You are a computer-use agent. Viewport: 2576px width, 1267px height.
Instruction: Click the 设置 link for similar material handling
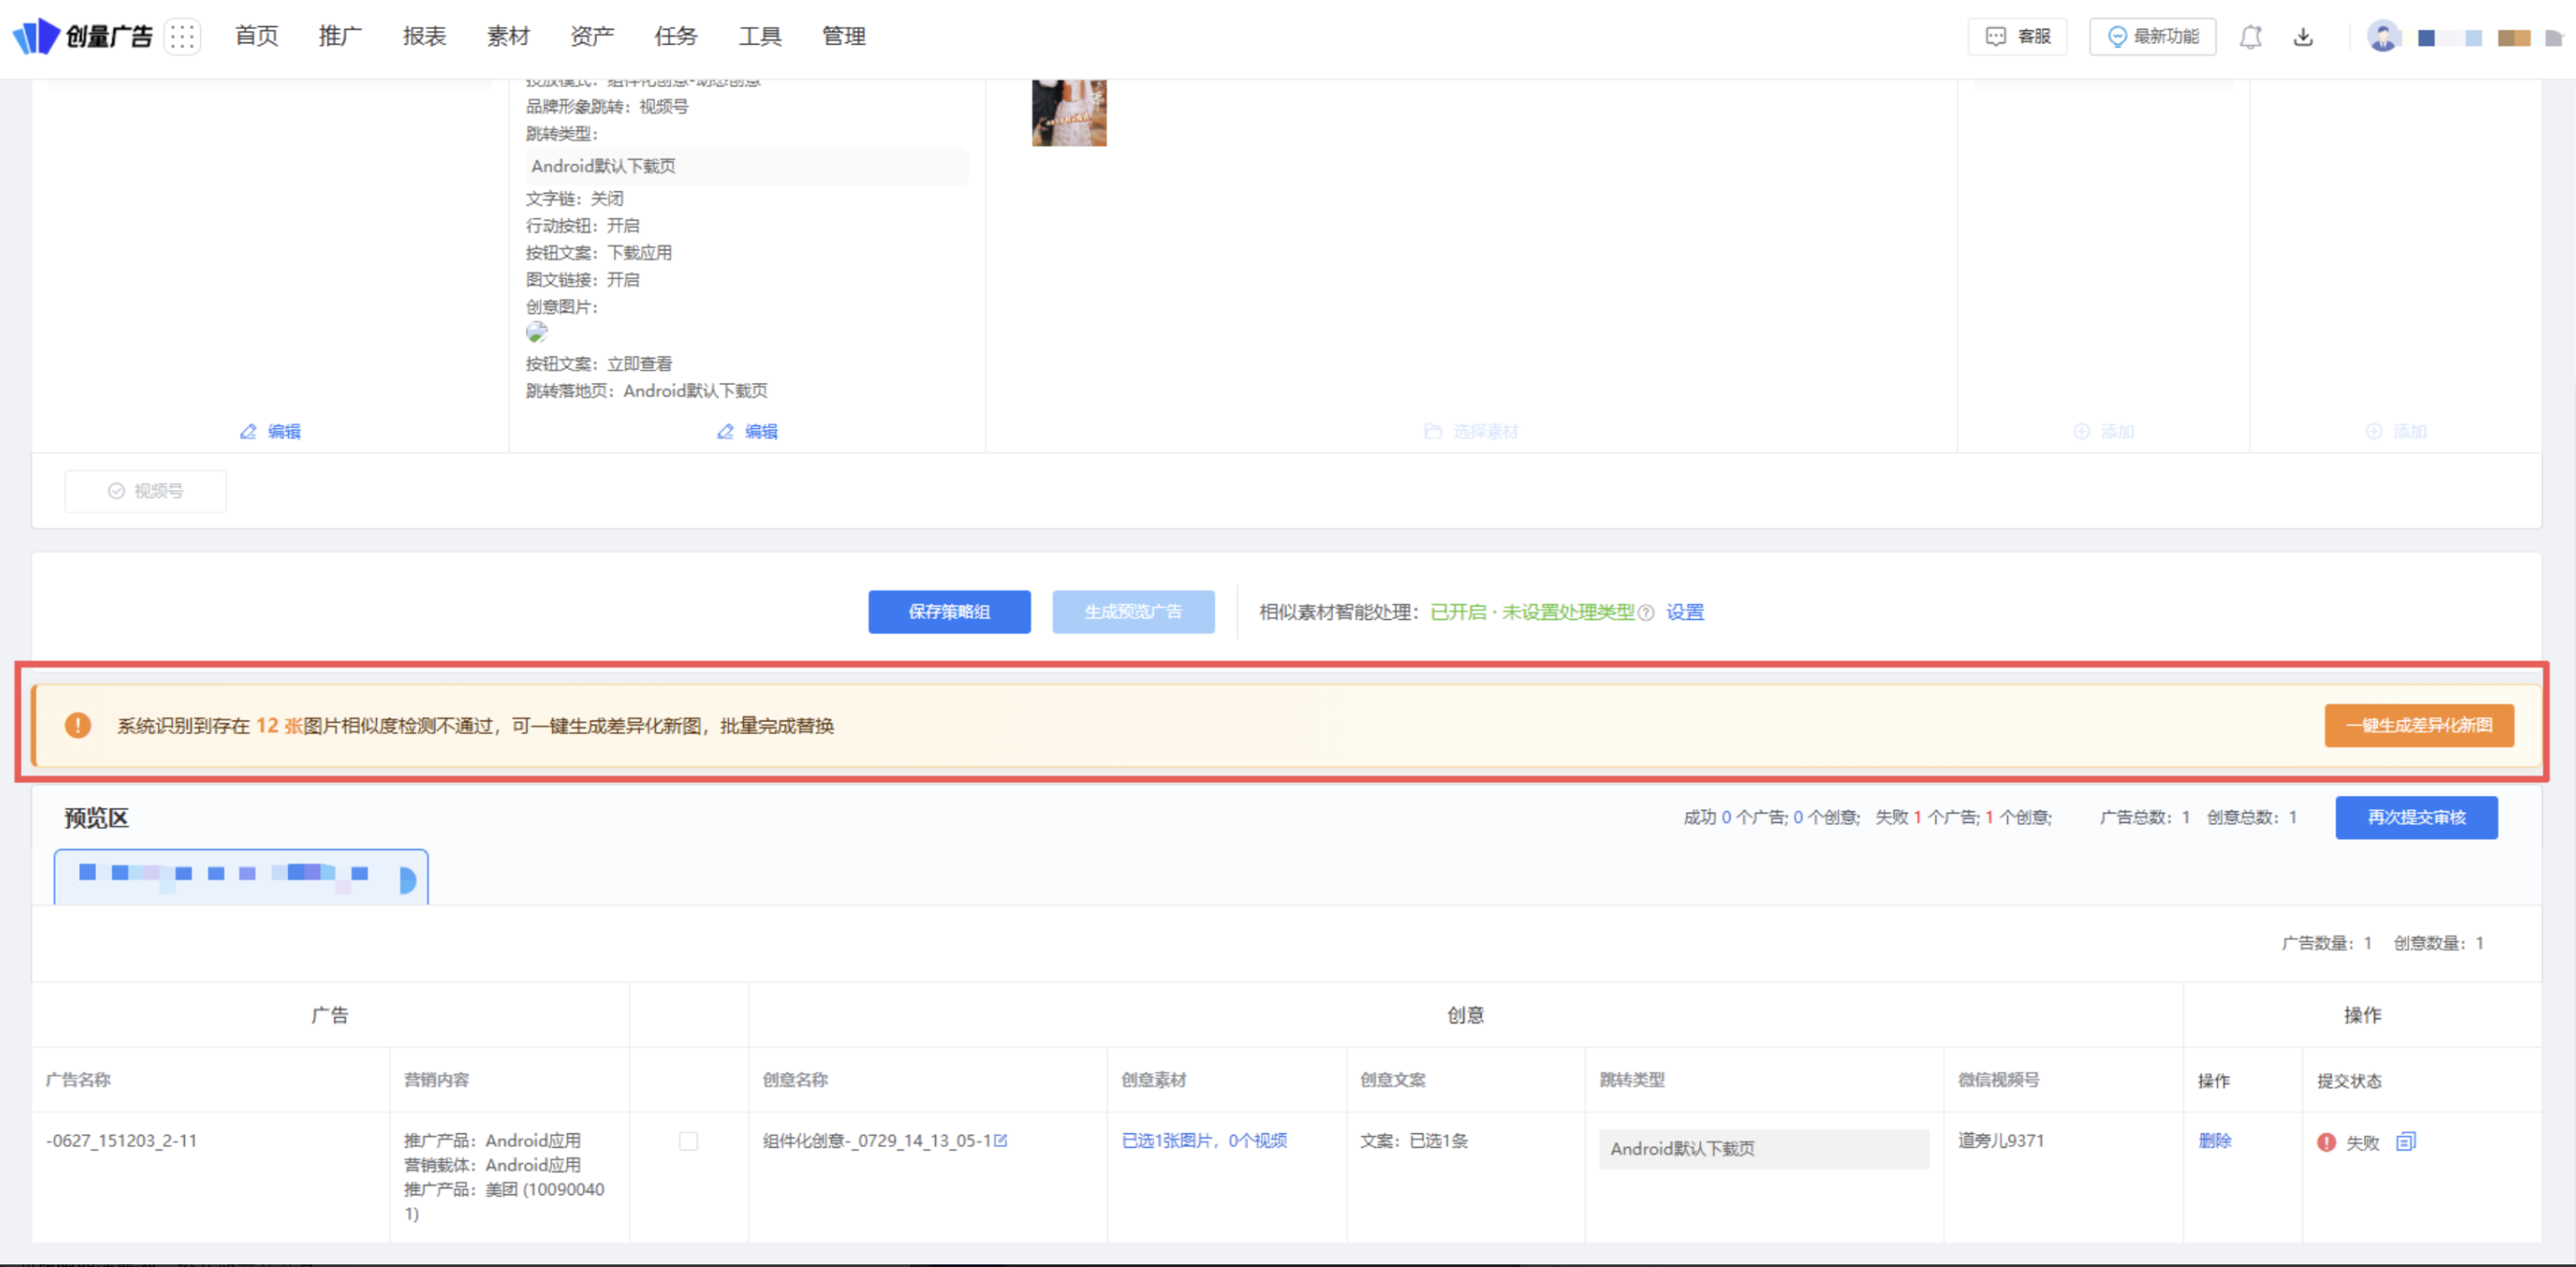tap(1685, 613)
